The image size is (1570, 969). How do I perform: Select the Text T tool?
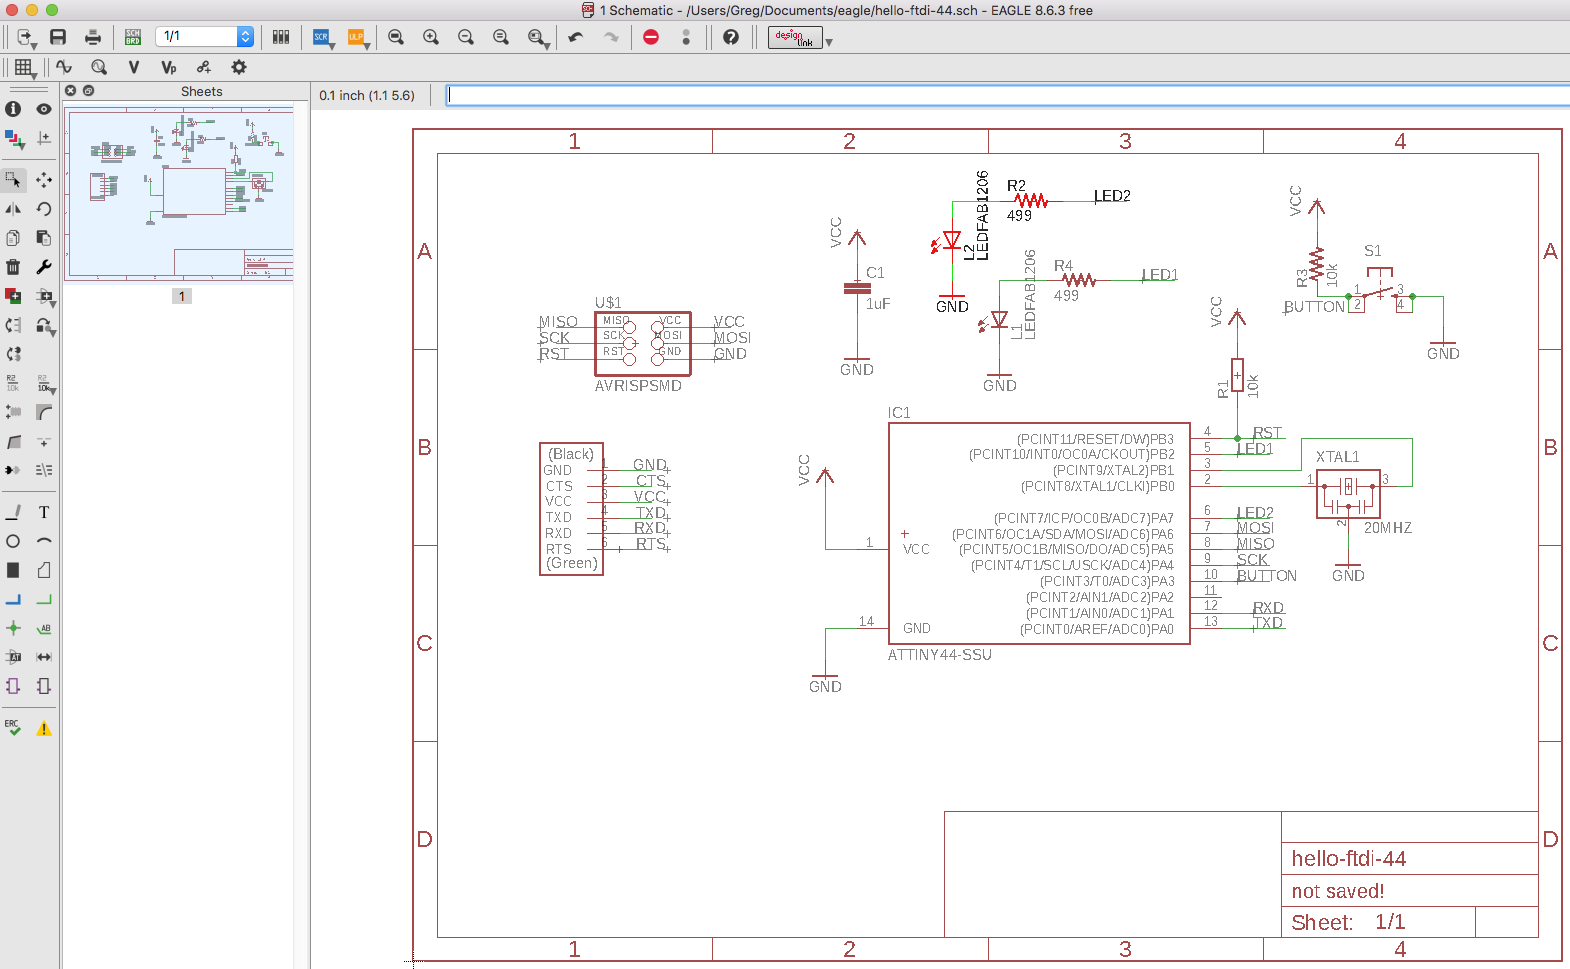tap(43, 512)
